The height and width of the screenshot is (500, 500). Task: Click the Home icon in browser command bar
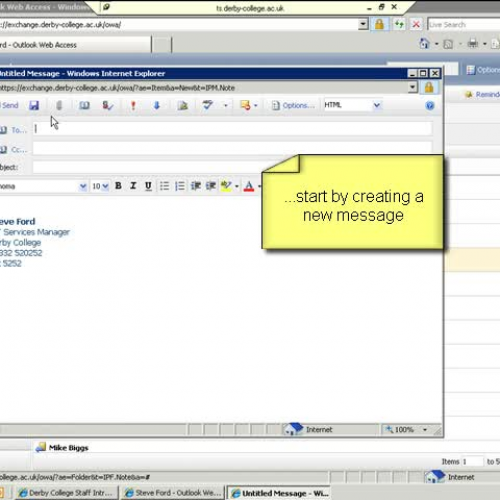click(x=424, y=44)
